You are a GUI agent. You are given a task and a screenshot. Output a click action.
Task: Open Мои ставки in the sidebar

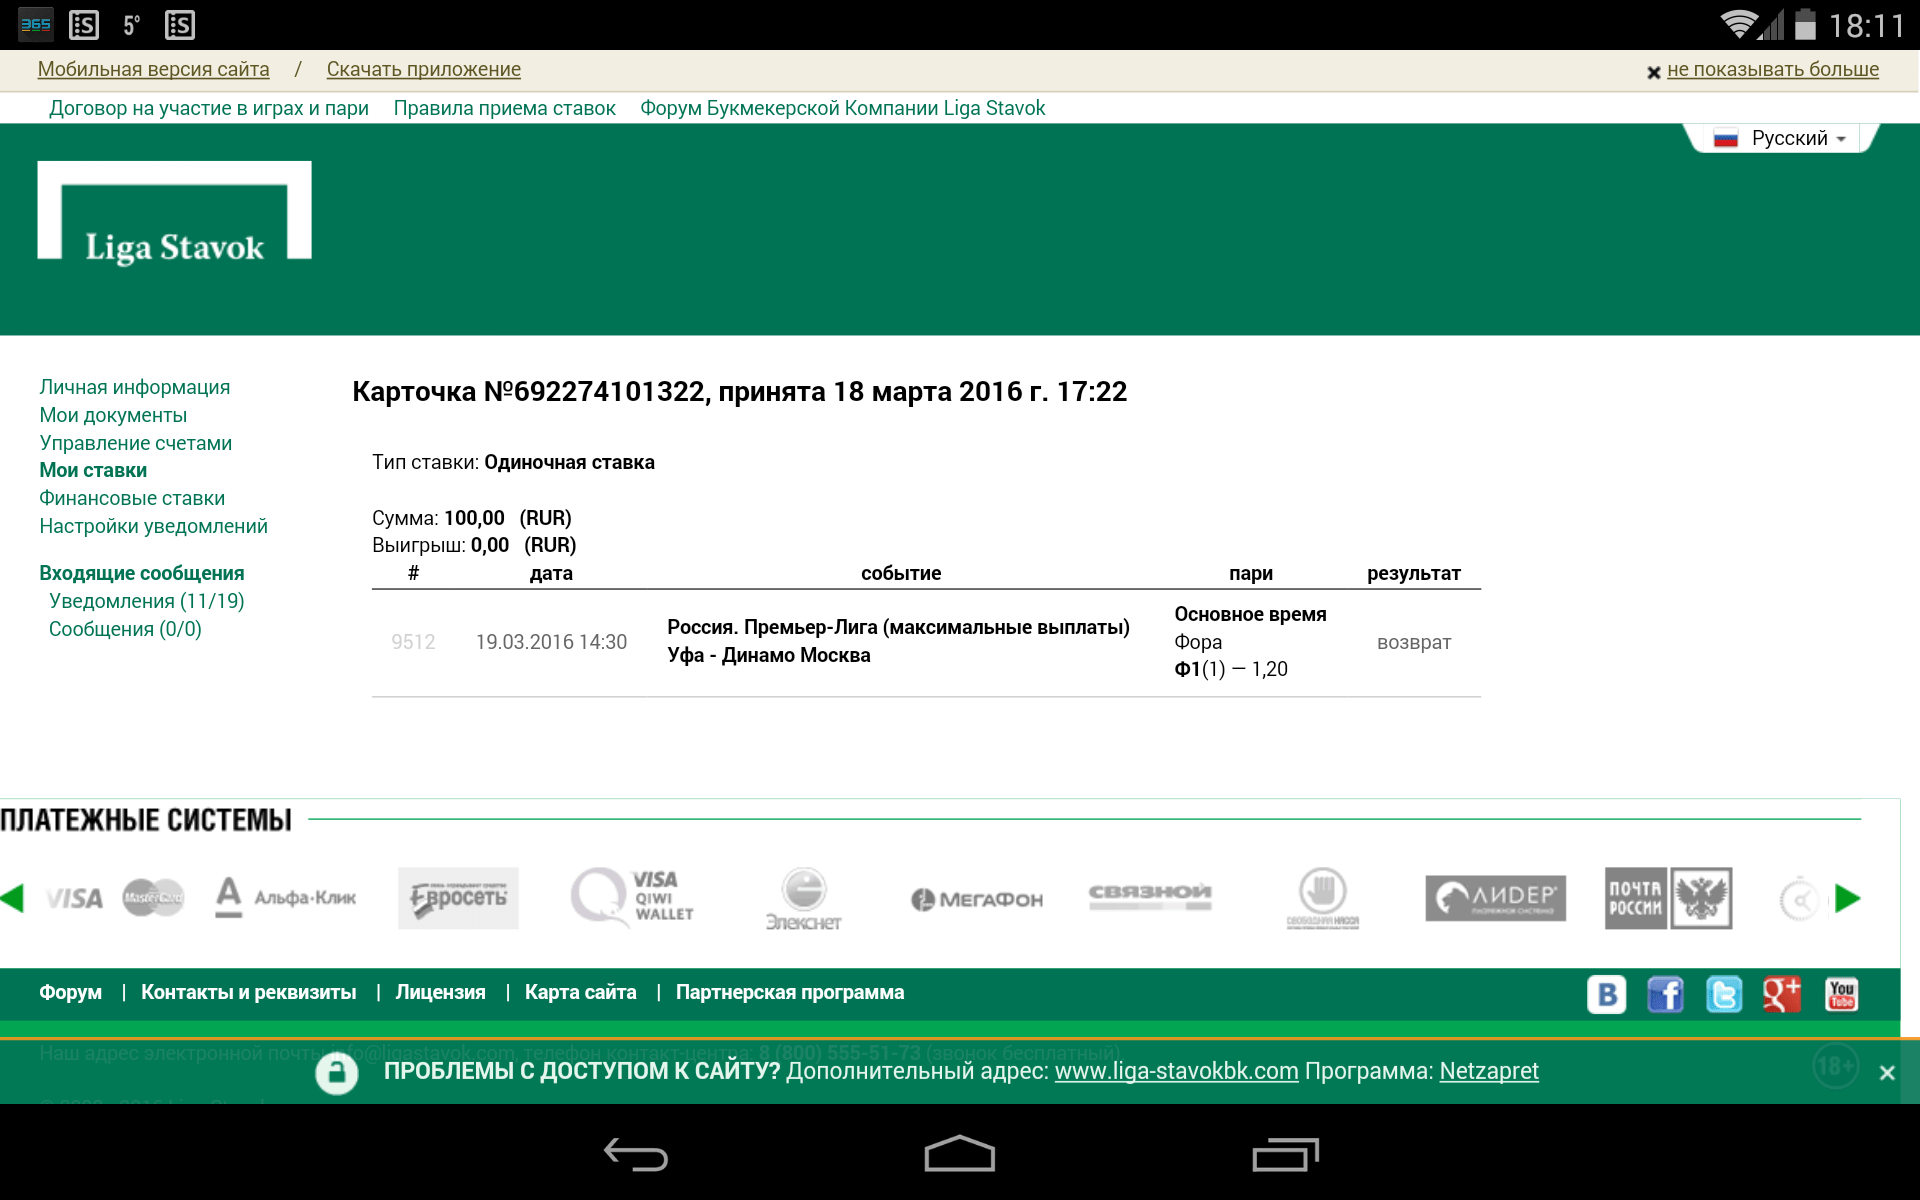[93, 470]
